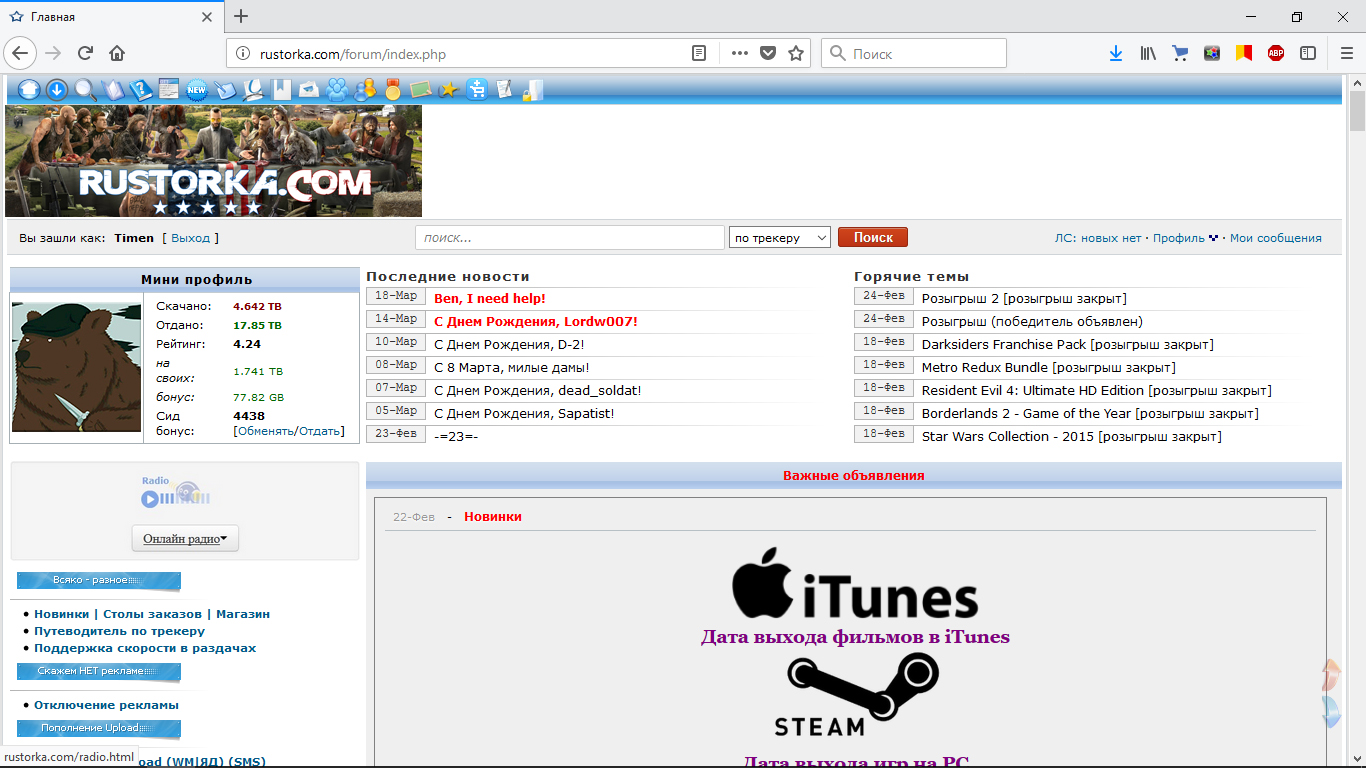Click the magnifying glass icon in forum toolbar
Screen dimensions: 1366x768
click(85, 90)
